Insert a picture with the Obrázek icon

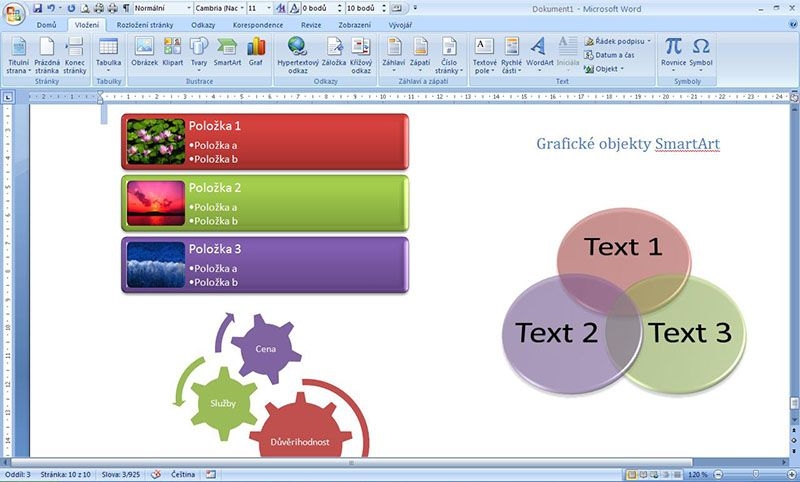pyautogui.click(x=144, y=51)
